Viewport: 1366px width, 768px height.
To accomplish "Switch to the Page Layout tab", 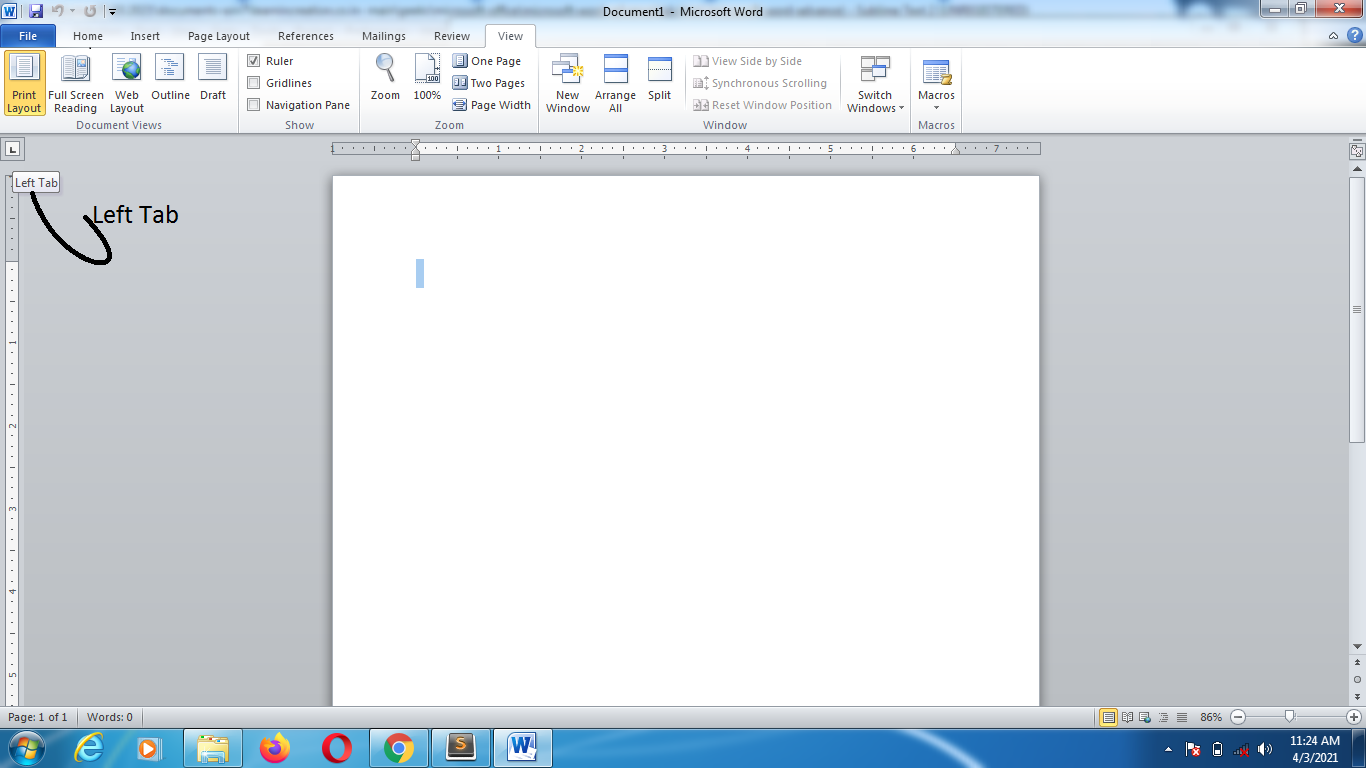I will pos(218,35).
